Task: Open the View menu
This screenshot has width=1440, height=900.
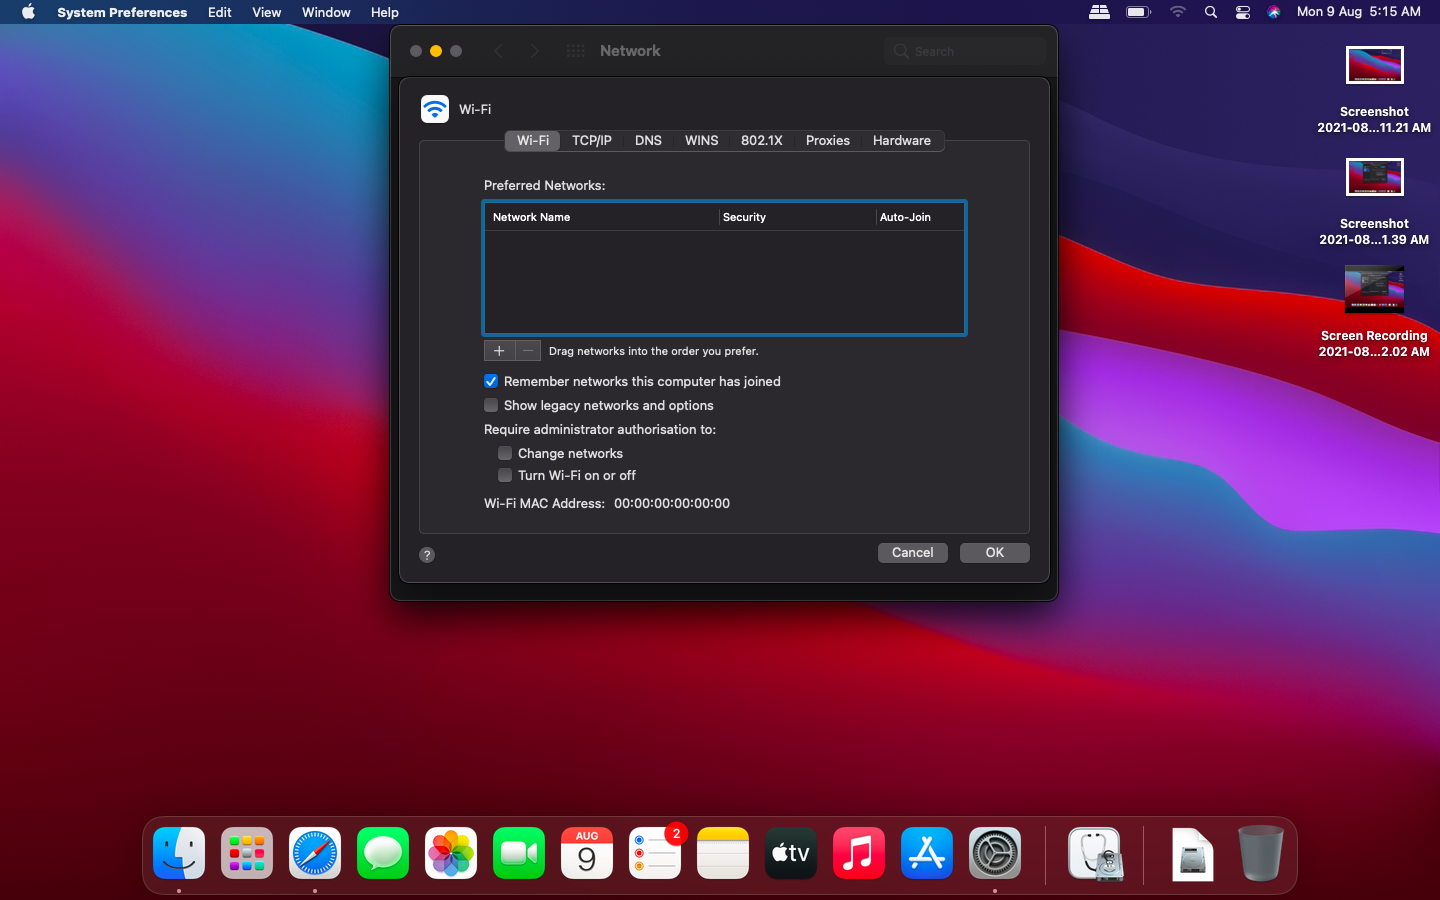Action: coord(266,12)
